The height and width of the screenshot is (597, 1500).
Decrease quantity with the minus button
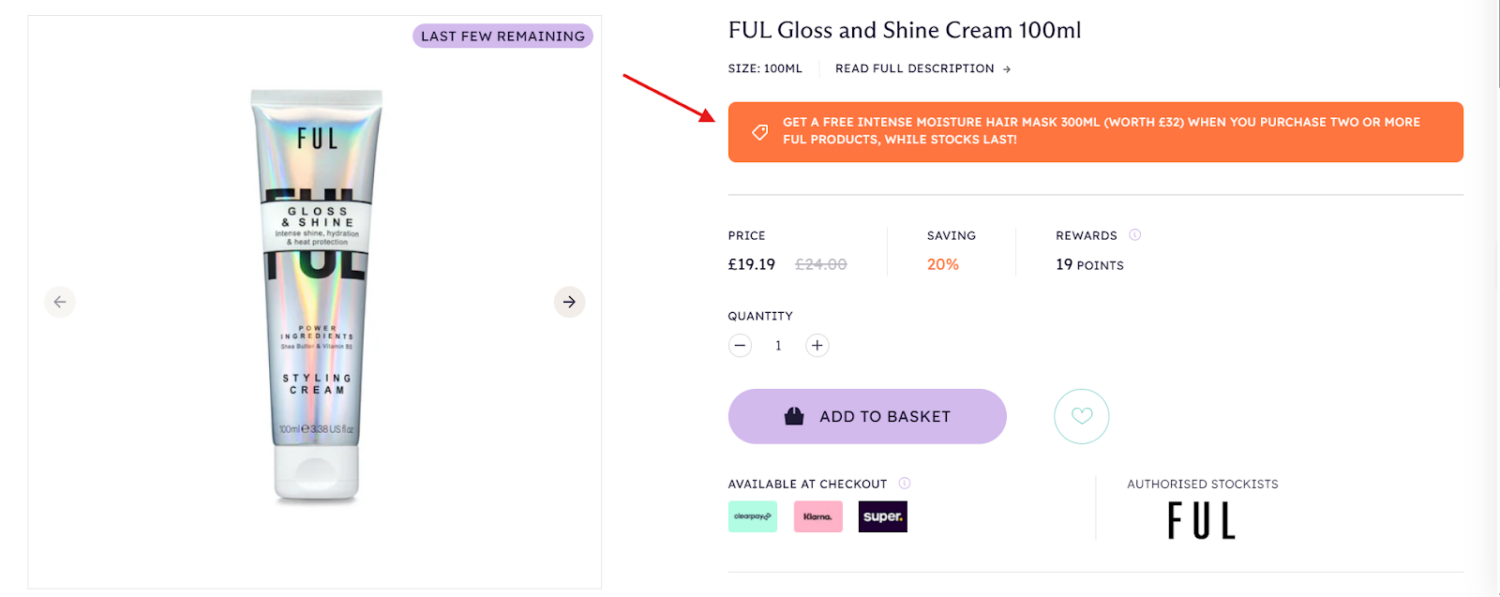pyautogui.click(x=740, y=346)
